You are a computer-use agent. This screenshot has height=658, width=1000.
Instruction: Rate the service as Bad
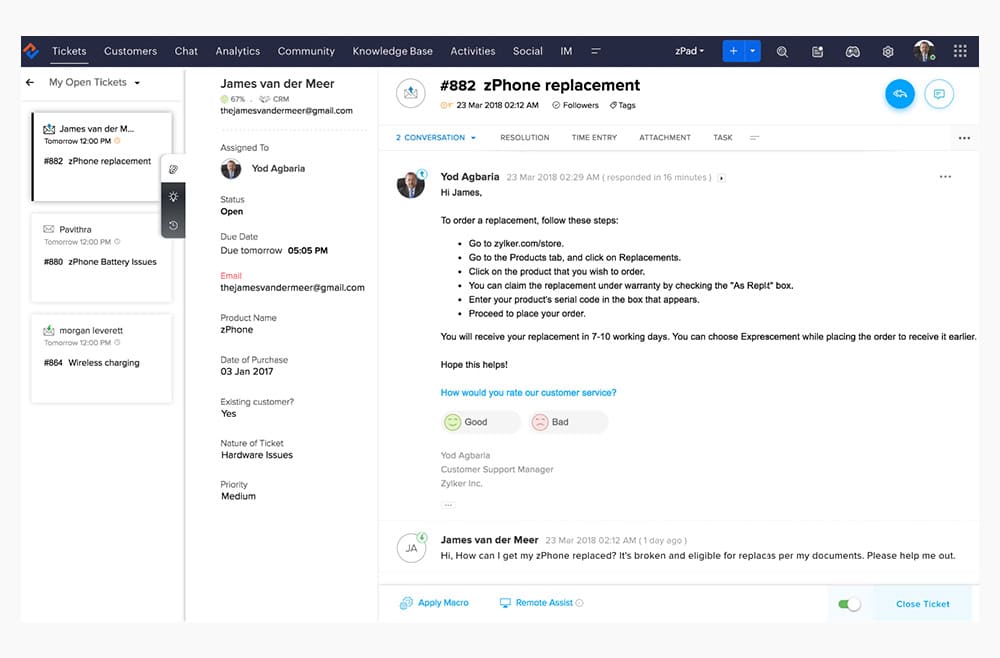pos(567,422)
